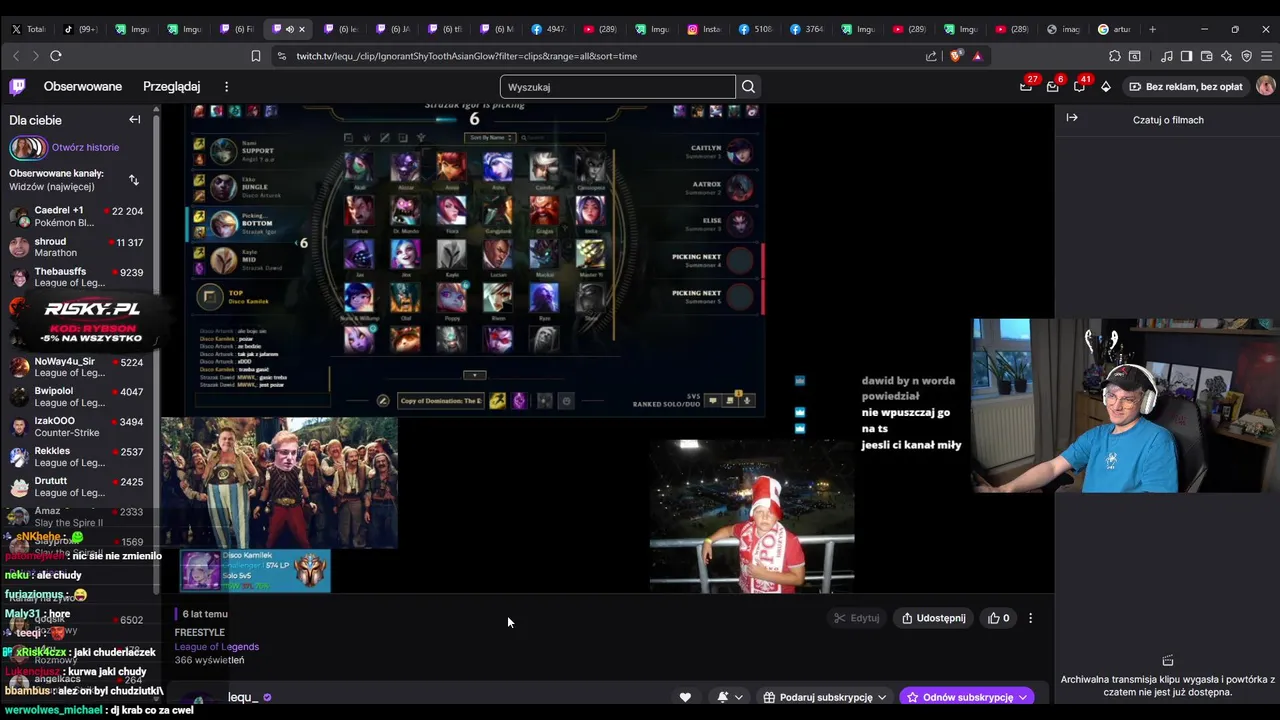The image size is (1280, 720).
Task: Bookmark this page
Action: [x=256, y=56]
